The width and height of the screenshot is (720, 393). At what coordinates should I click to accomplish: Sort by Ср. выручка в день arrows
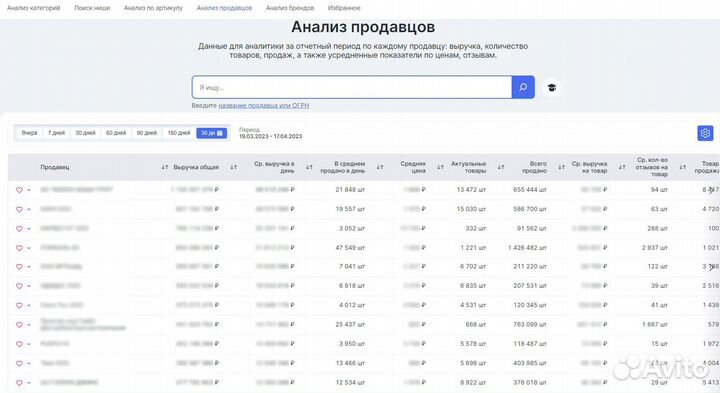tap(309, 167)
